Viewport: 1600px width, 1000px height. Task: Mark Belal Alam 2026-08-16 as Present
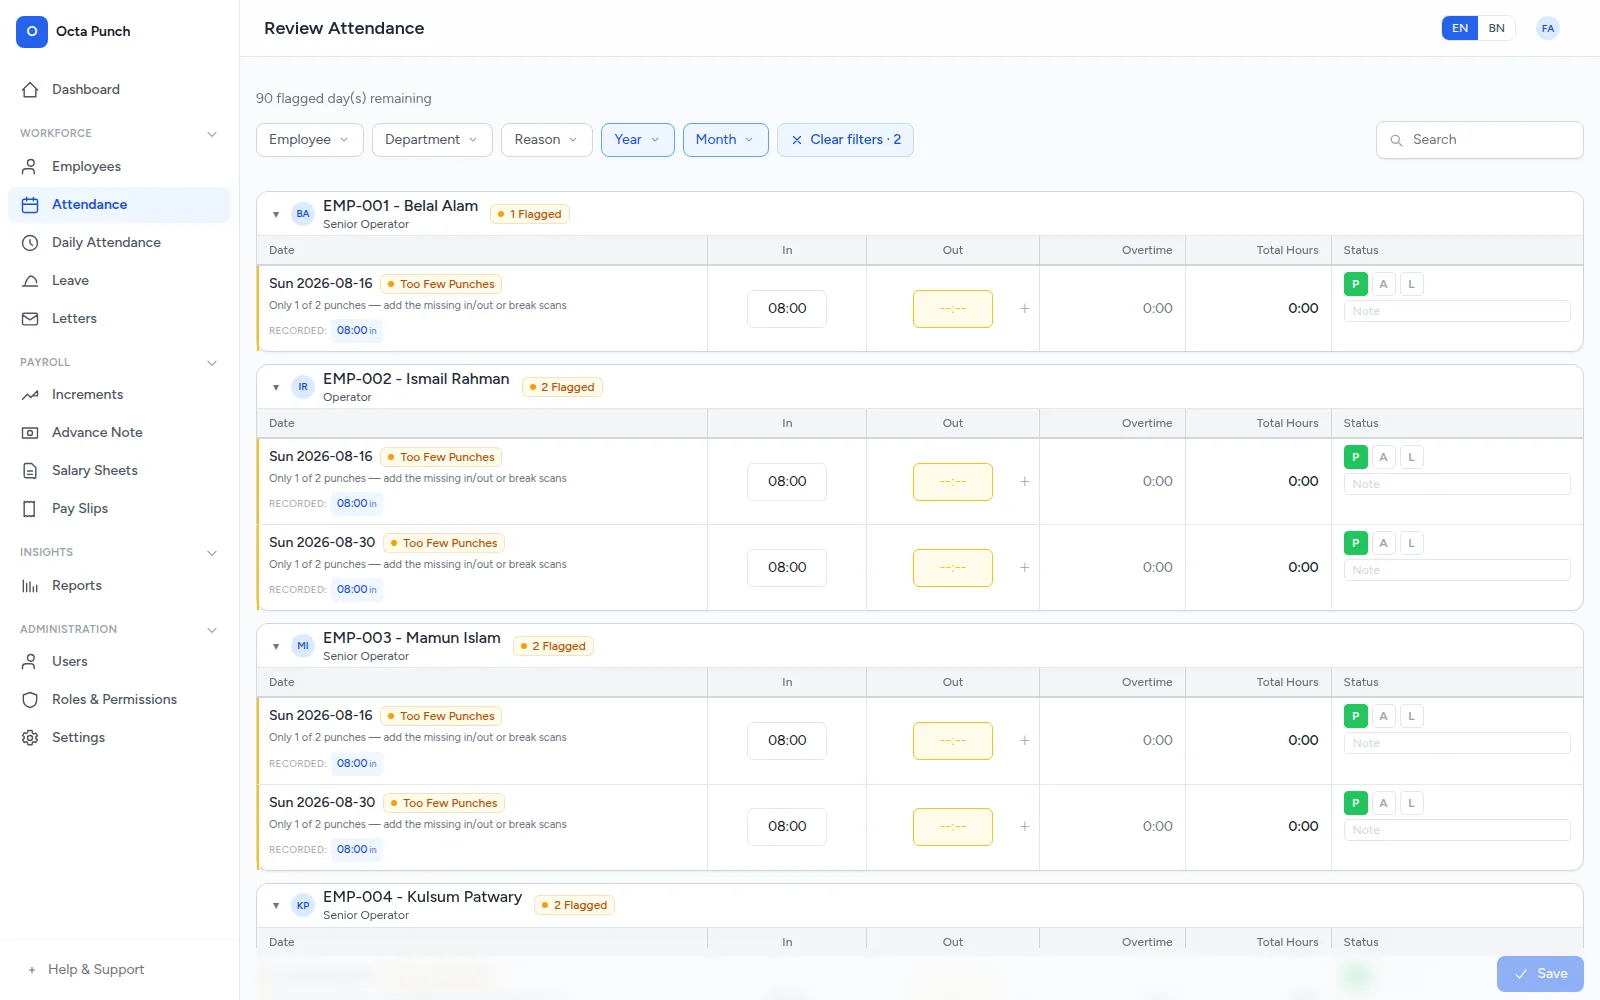[x=1355, y=284]
